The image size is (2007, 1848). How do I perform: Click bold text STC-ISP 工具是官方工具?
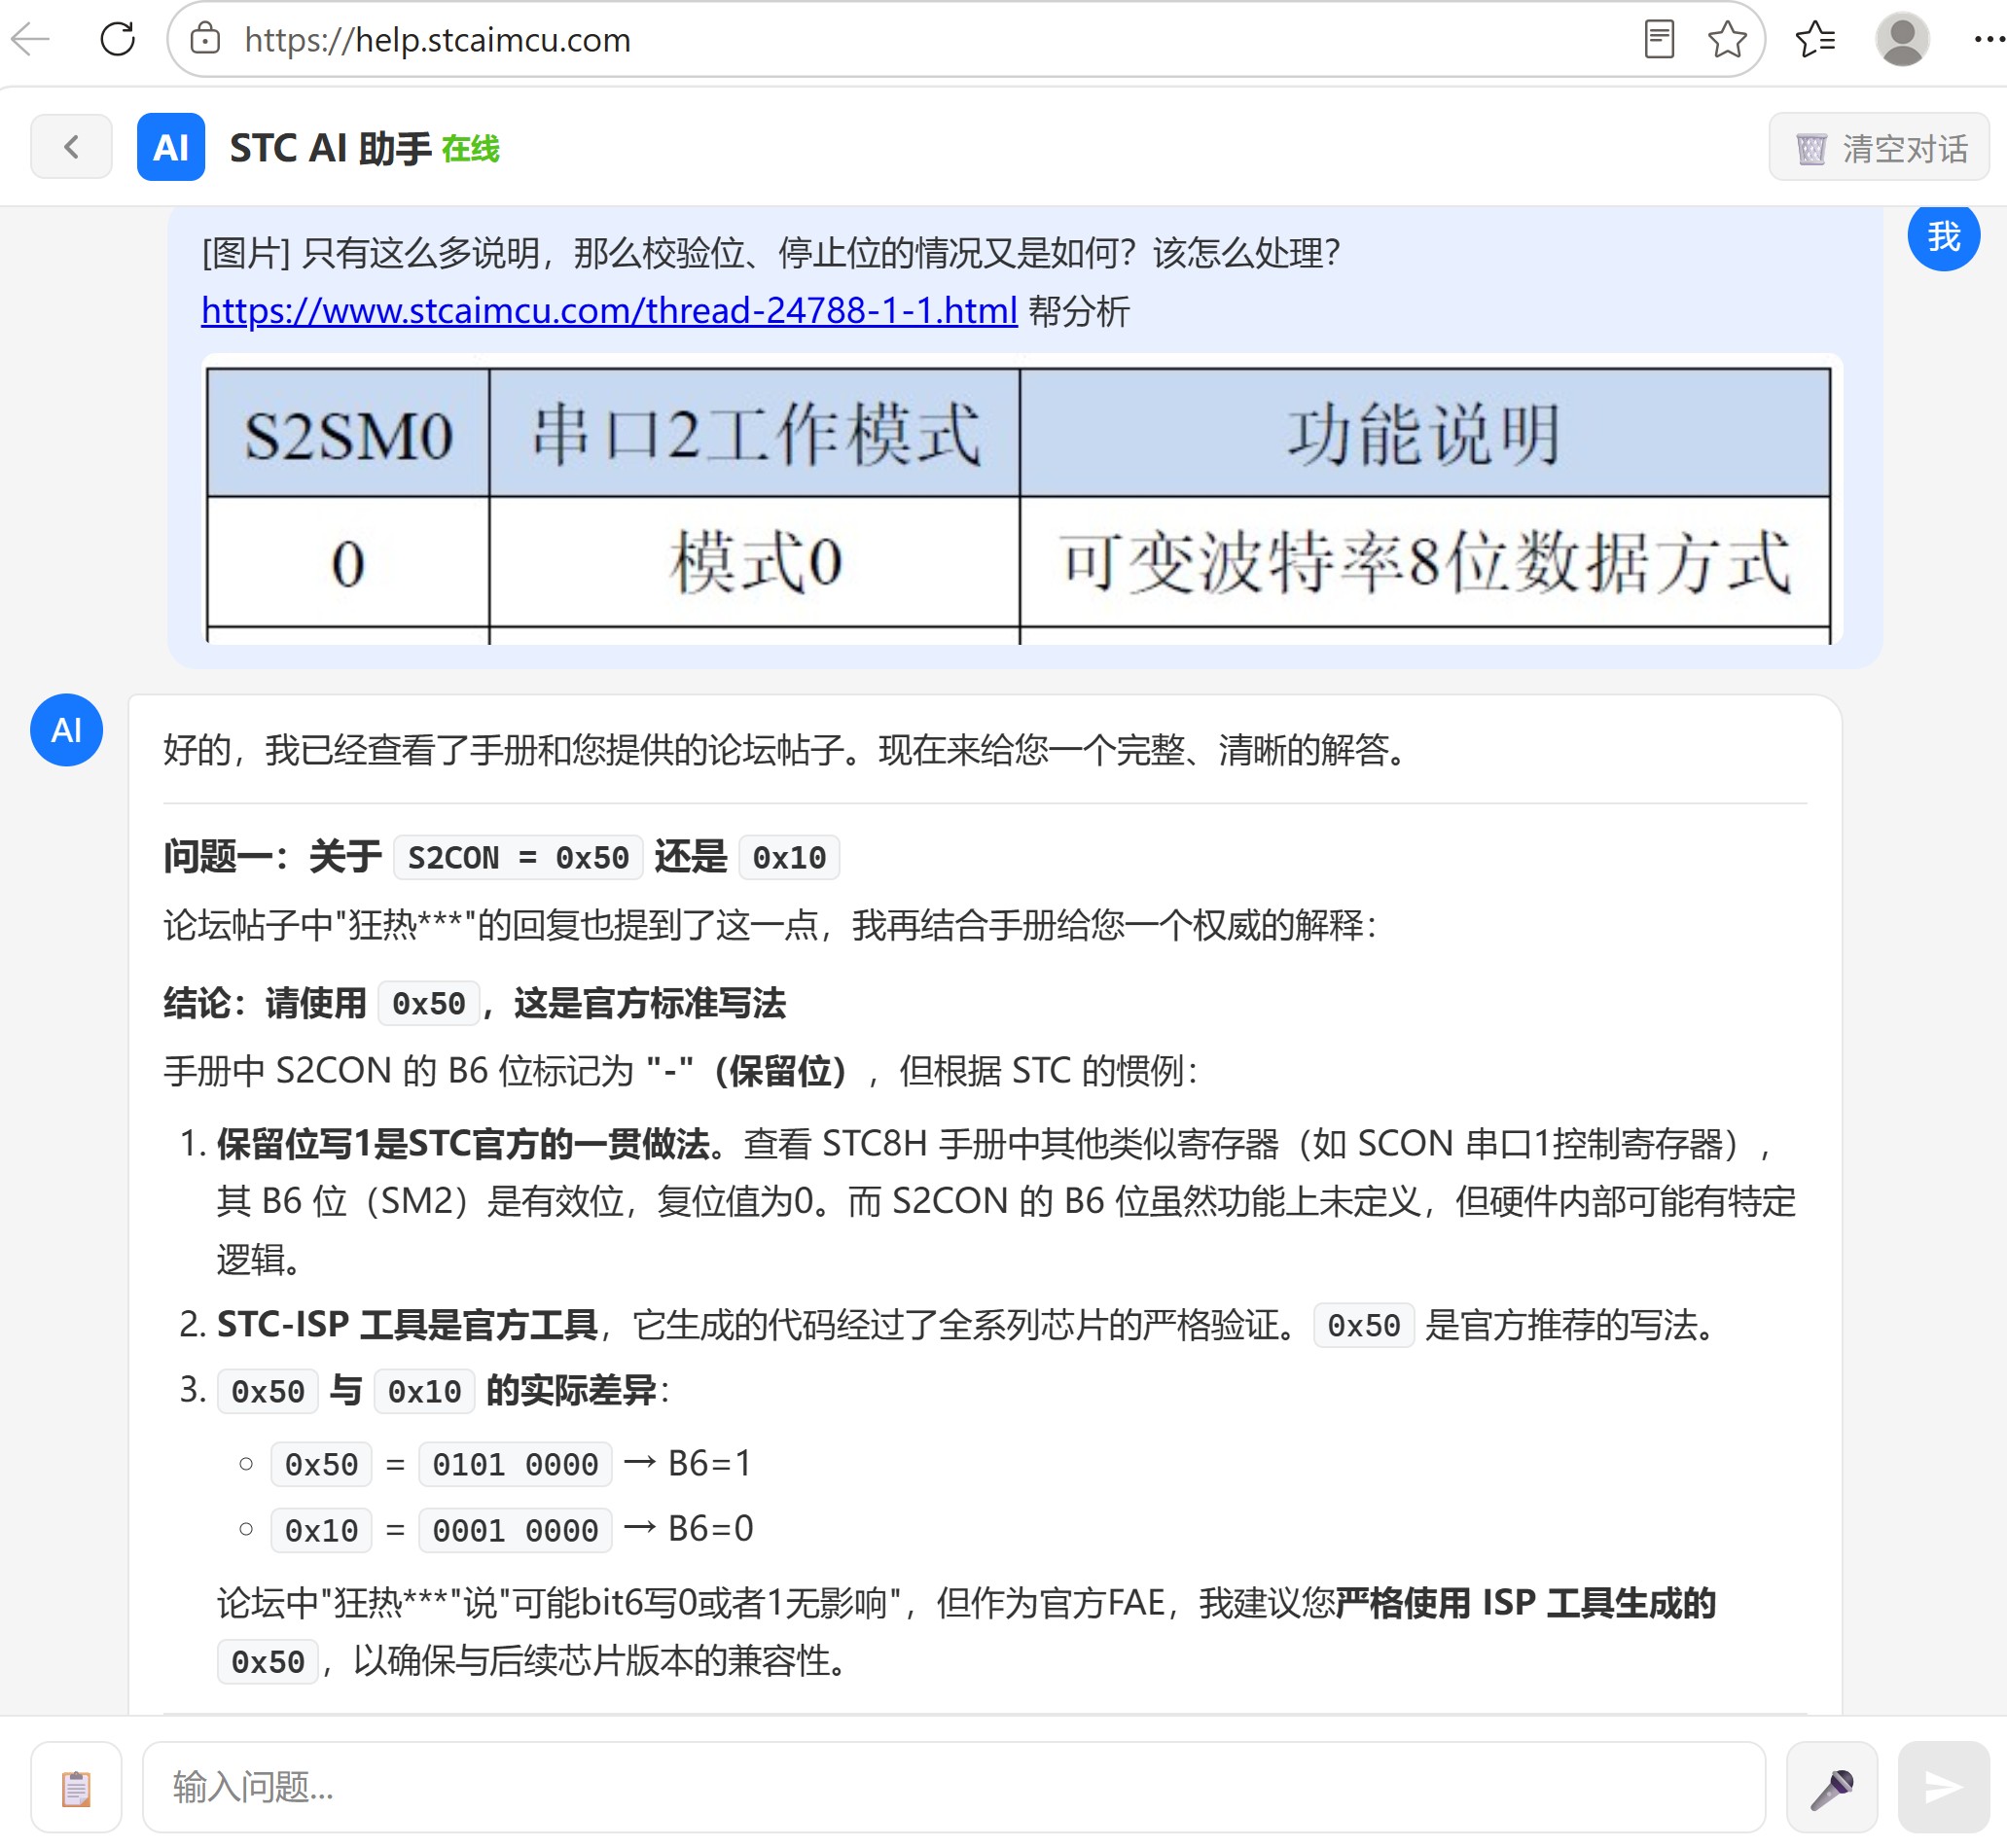407,1325
